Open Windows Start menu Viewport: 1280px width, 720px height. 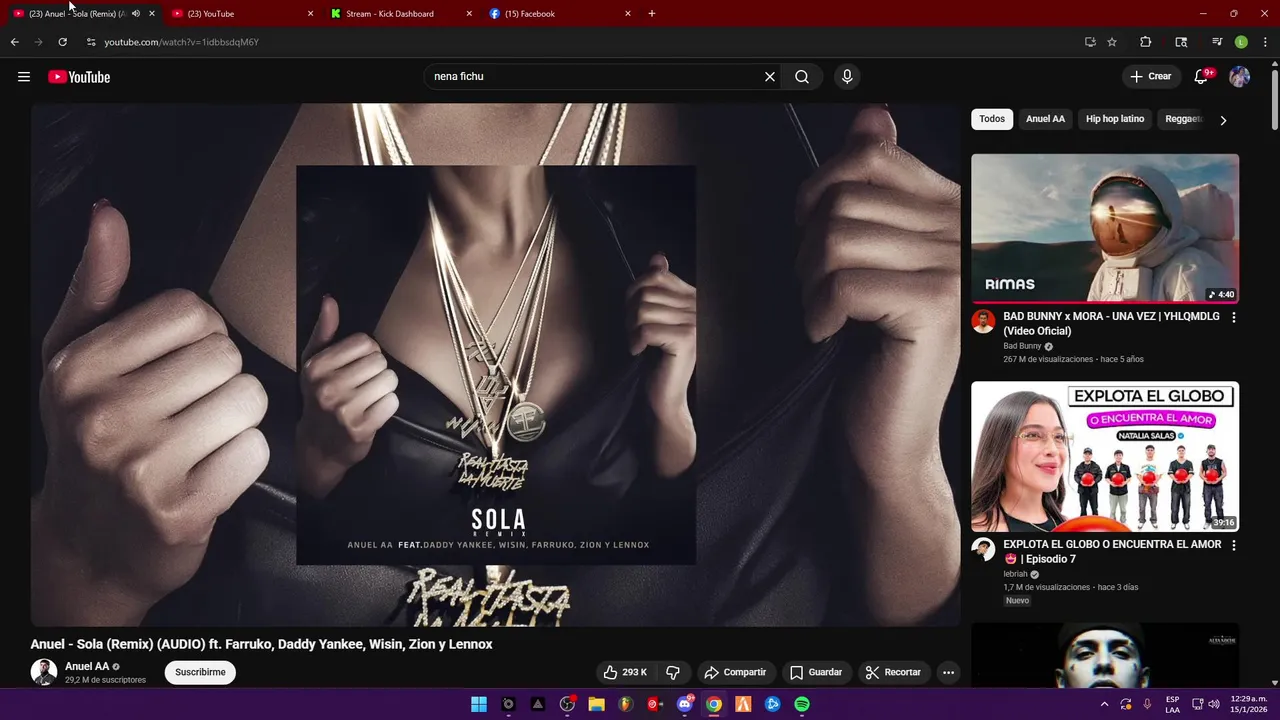[x=479, y=704]
